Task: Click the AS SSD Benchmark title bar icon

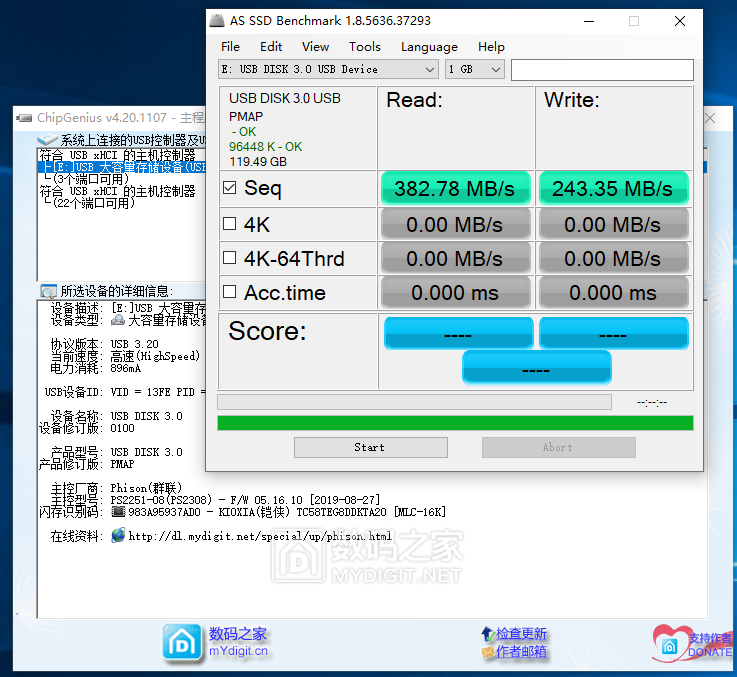Action: coord(218,20)
